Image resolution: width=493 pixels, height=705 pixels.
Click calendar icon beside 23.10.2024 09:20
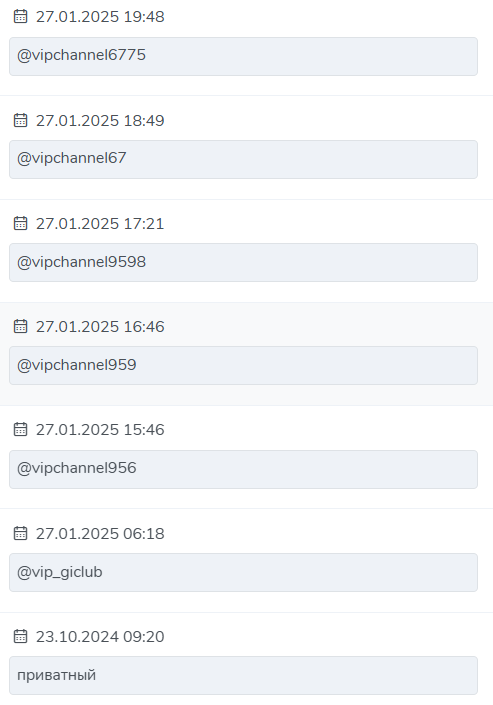point(20,636)
